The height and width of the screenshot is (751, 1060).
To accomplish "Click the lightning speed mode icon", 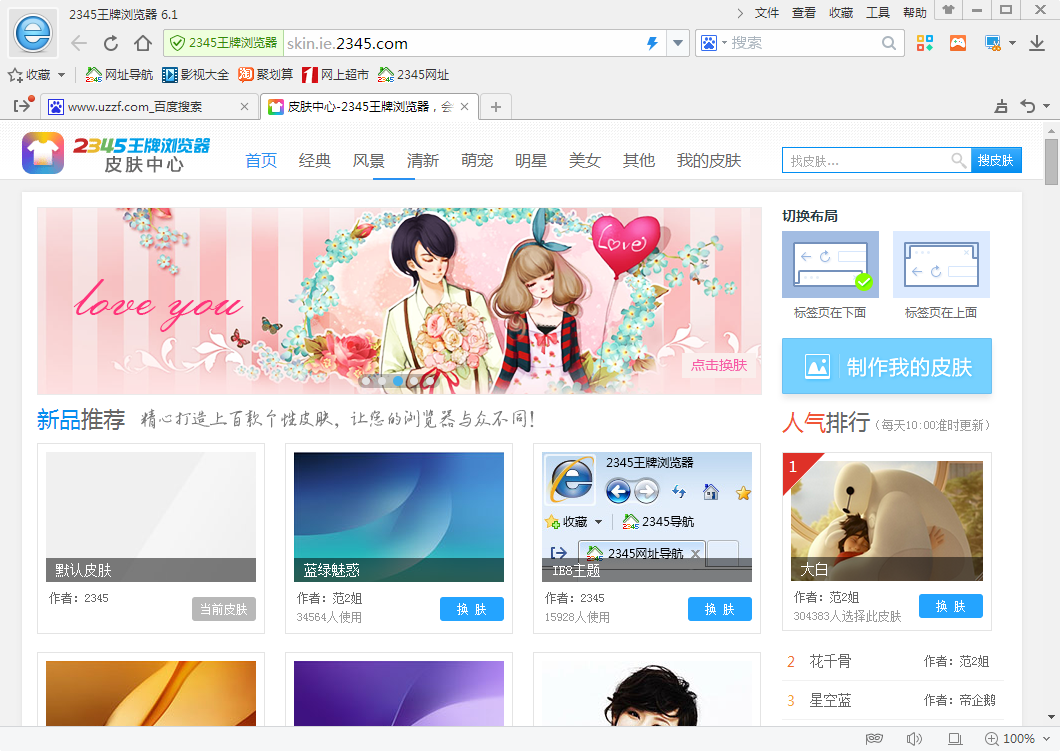I will click(x=652, y=43).
